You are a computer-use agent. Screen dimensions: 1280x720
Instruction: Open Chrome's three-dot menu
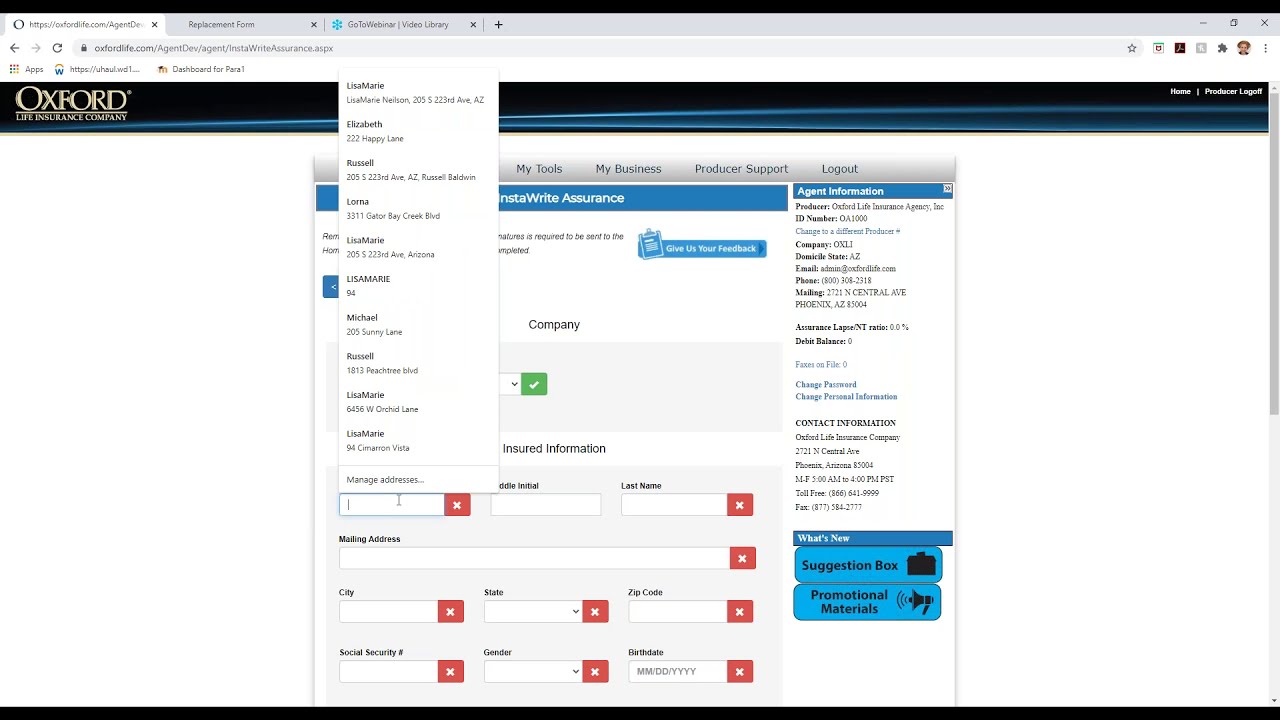tap(1266, 48)
